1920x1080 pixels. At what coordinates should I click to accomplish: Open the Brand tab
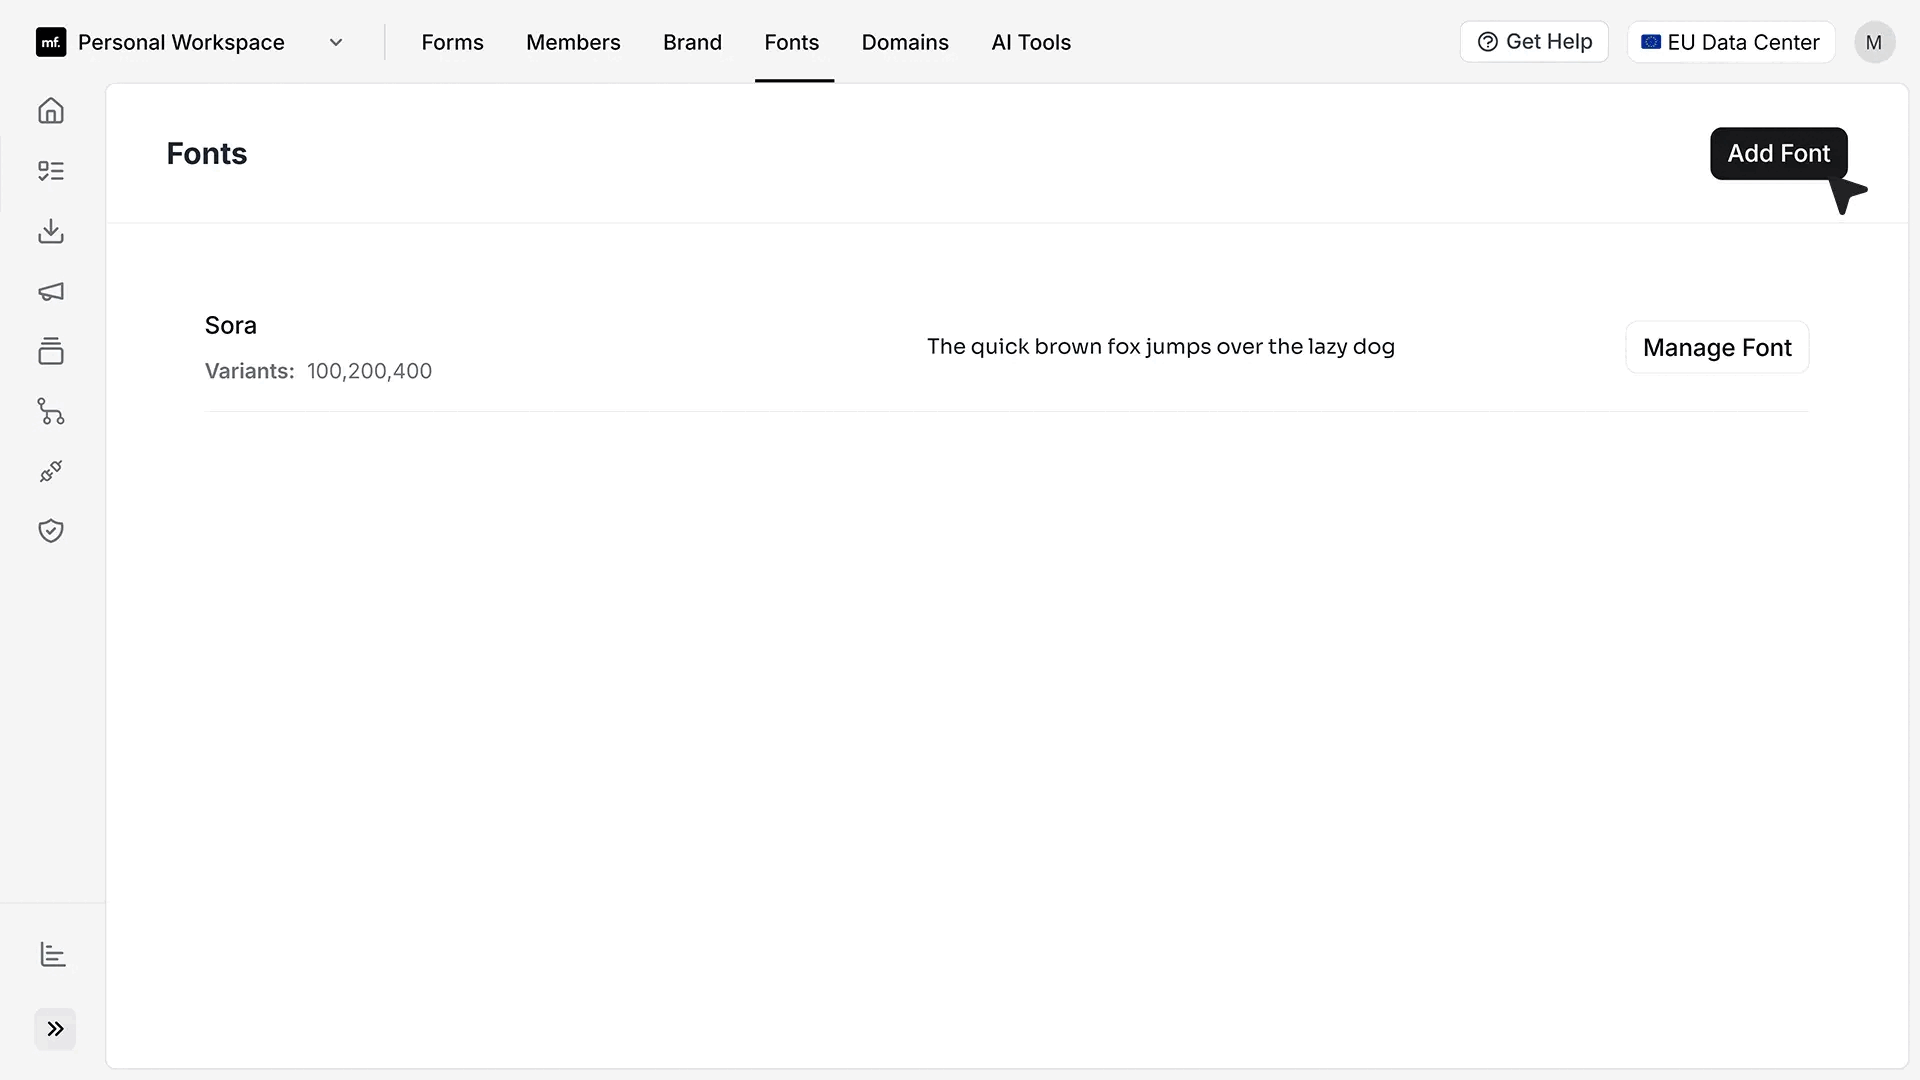coord(692,42)
